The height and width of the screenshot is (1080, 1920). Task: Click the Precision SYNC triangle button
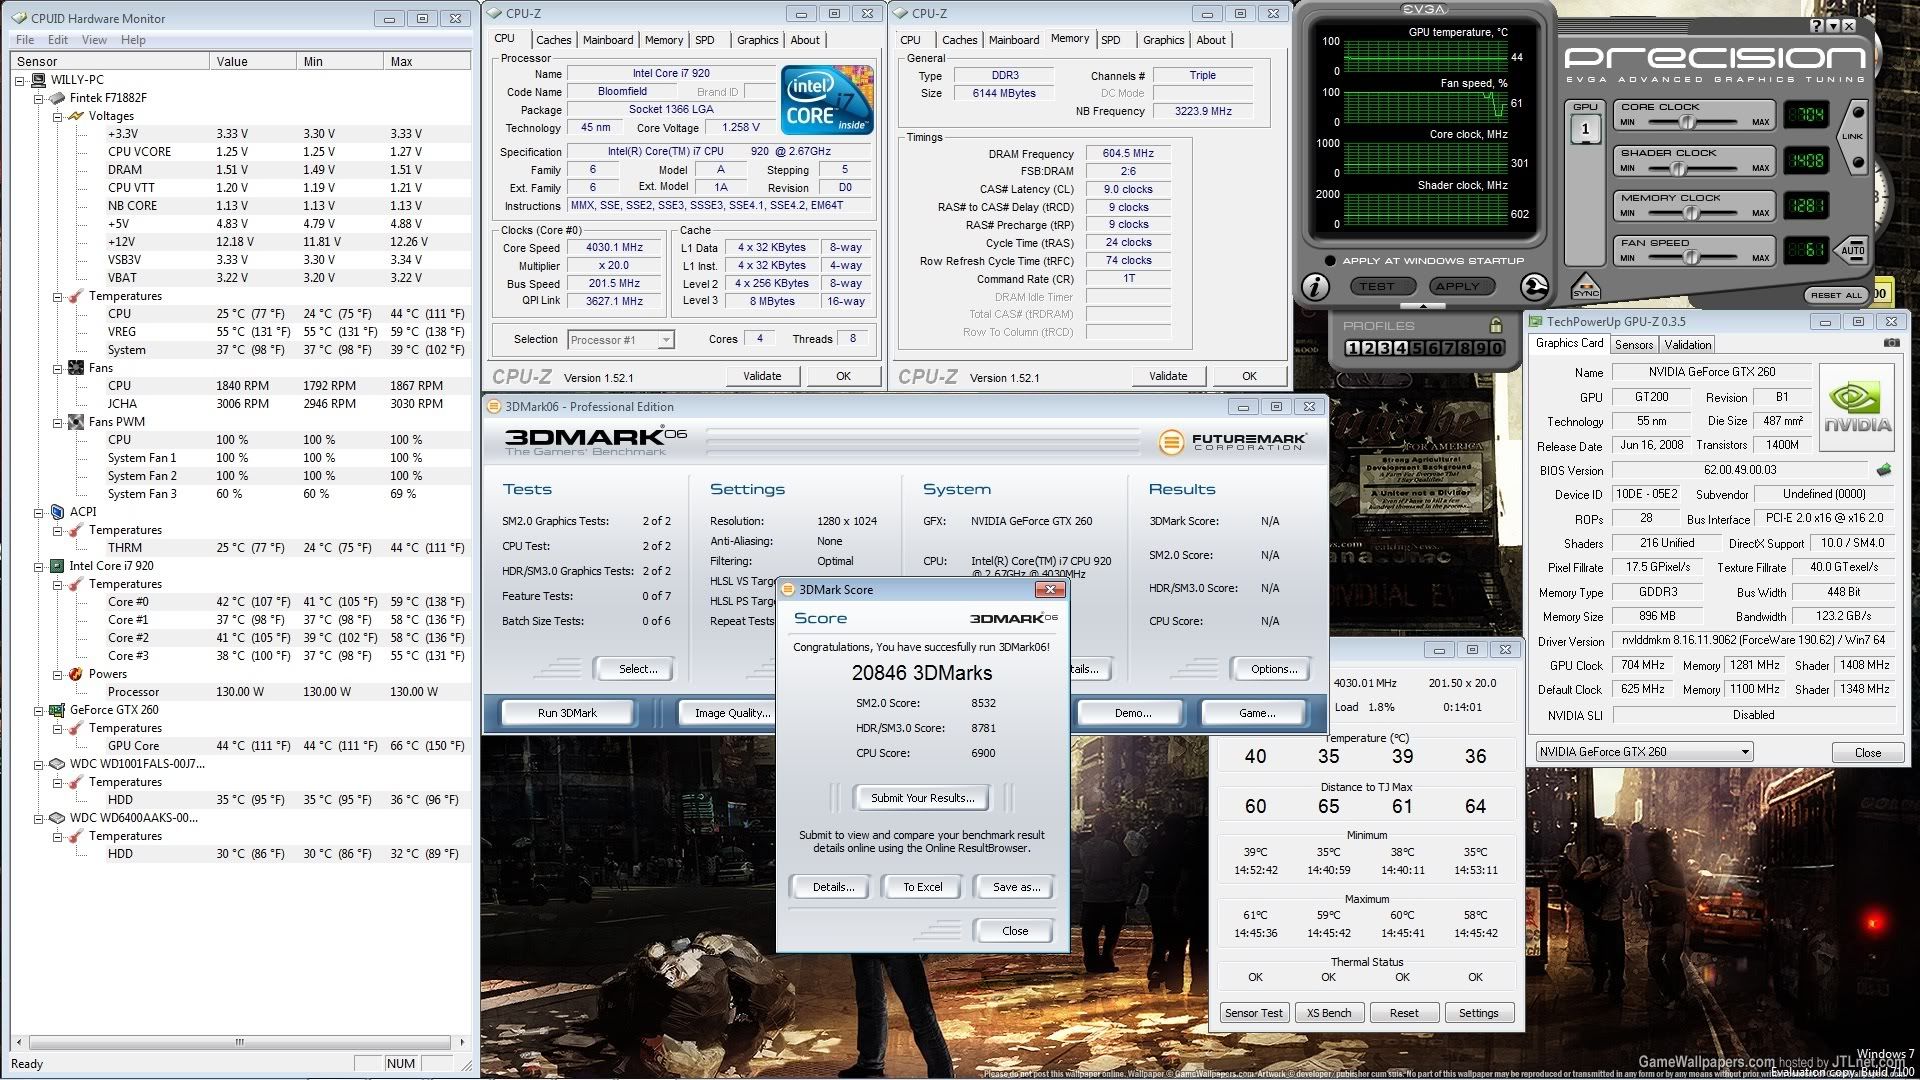(1586, 288)
